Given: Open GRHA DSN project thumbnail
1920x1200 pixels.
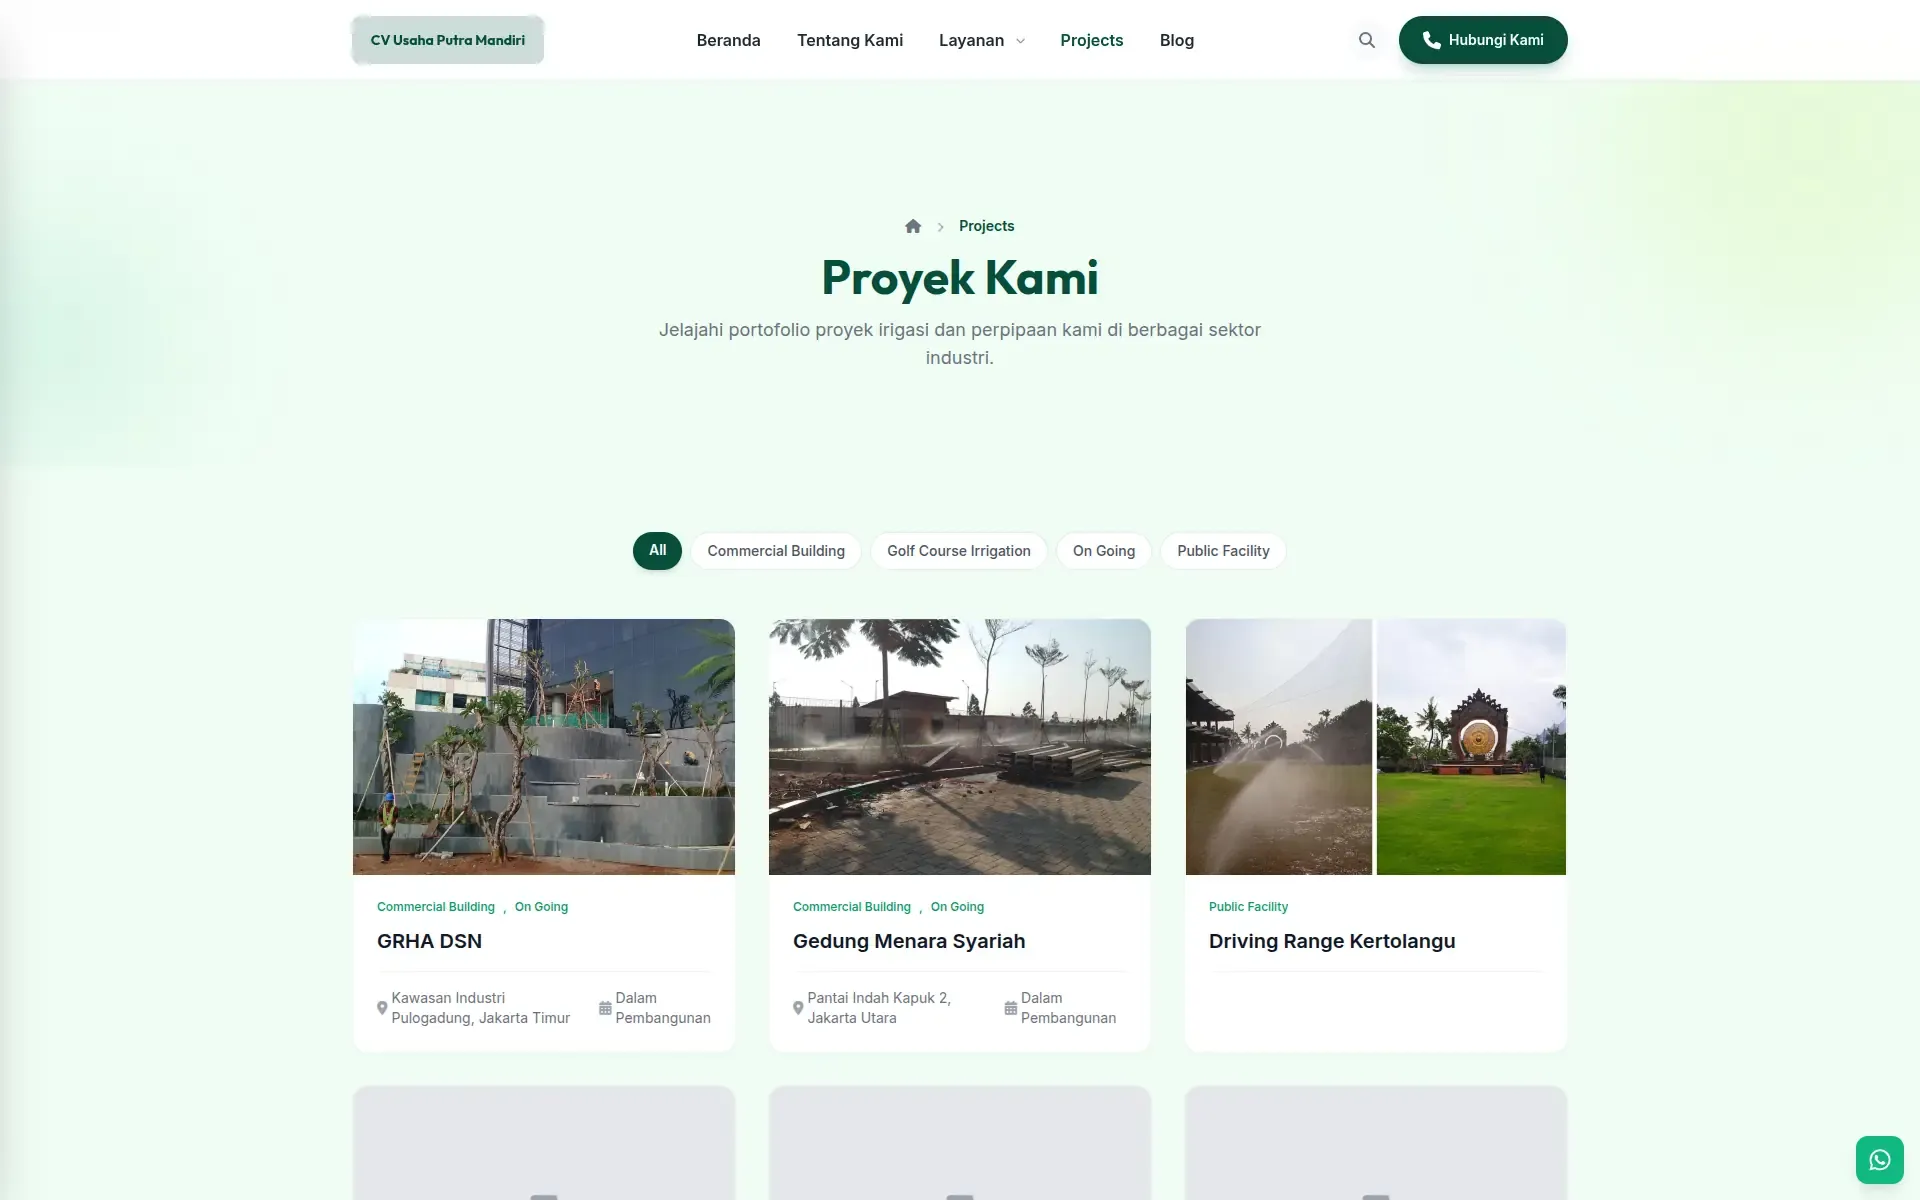Looking at the screenshot, I should pos(544,747).
